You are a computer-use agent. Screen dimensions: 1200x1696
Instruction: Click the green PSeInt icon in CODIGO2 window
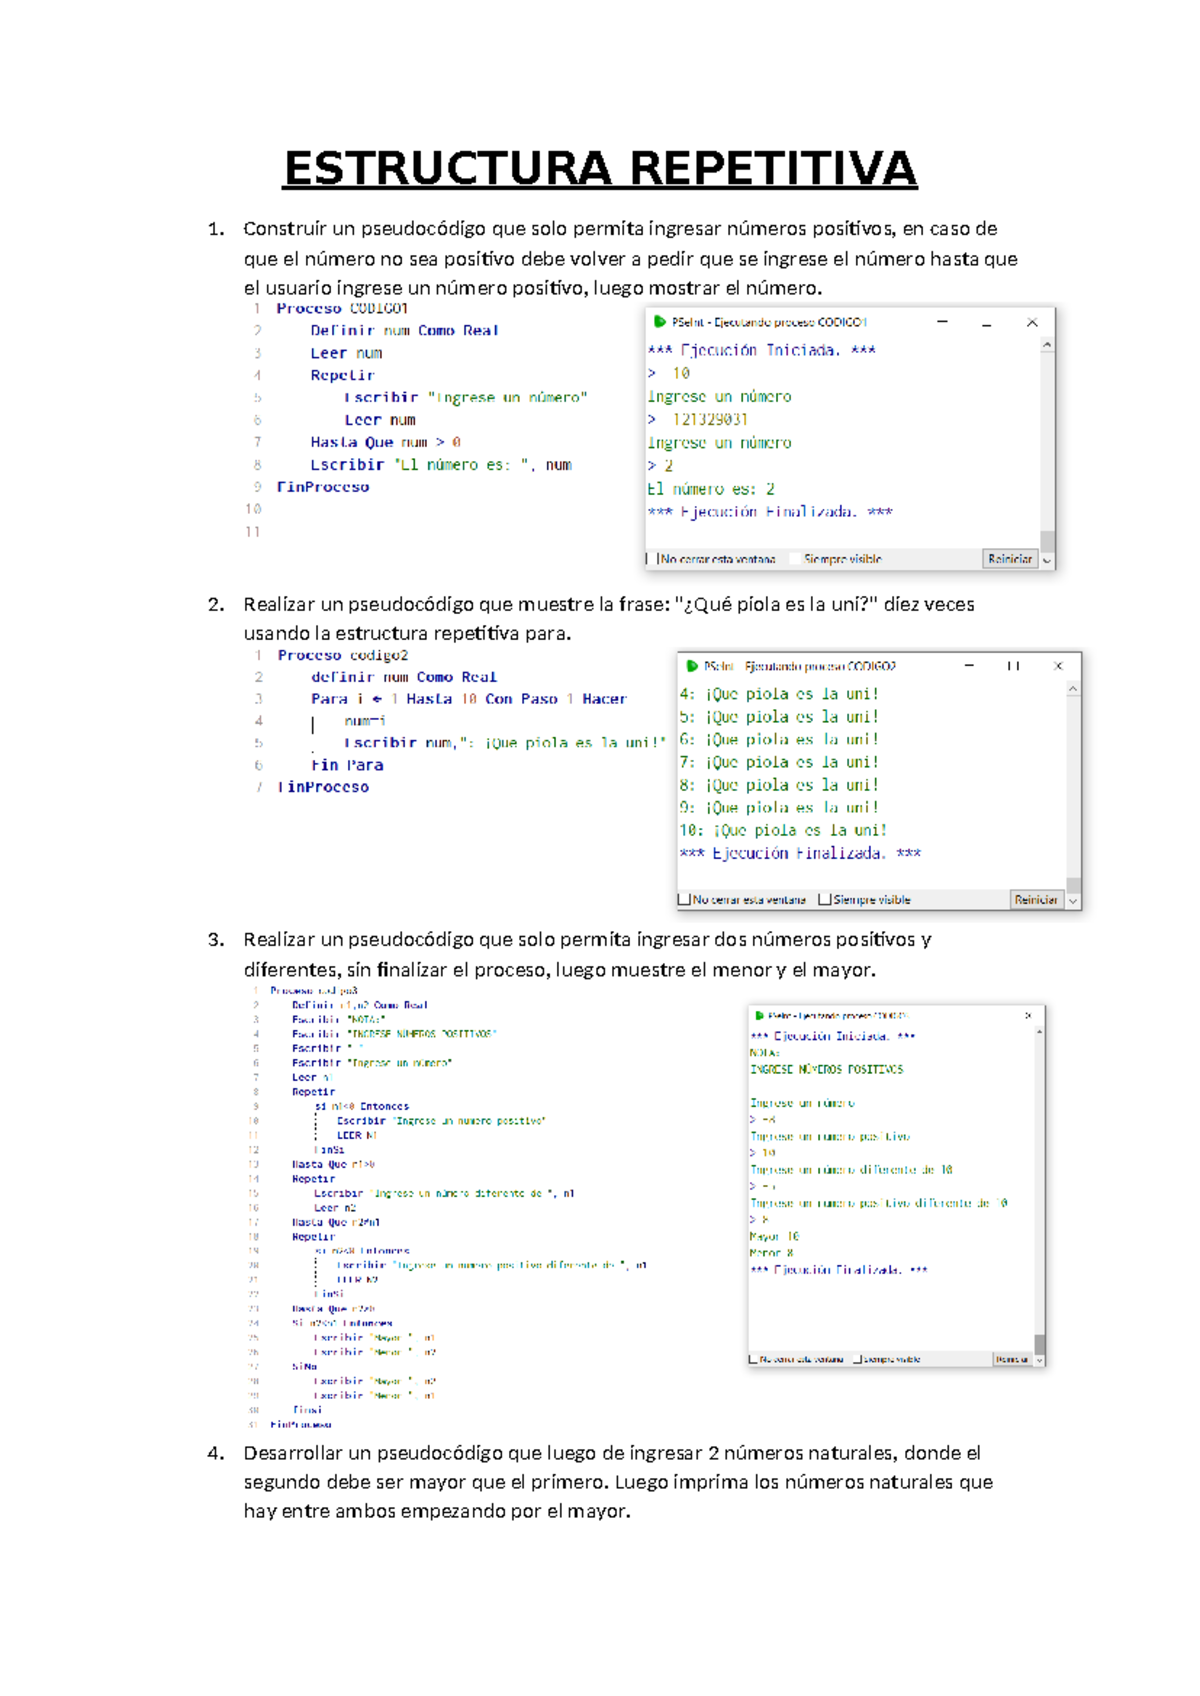(691, 666)
